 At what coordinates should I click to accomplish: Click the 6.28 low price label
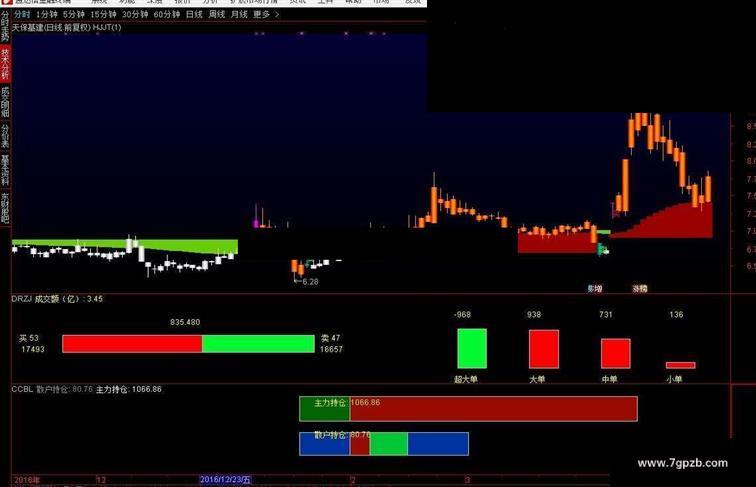pos(310,282)
